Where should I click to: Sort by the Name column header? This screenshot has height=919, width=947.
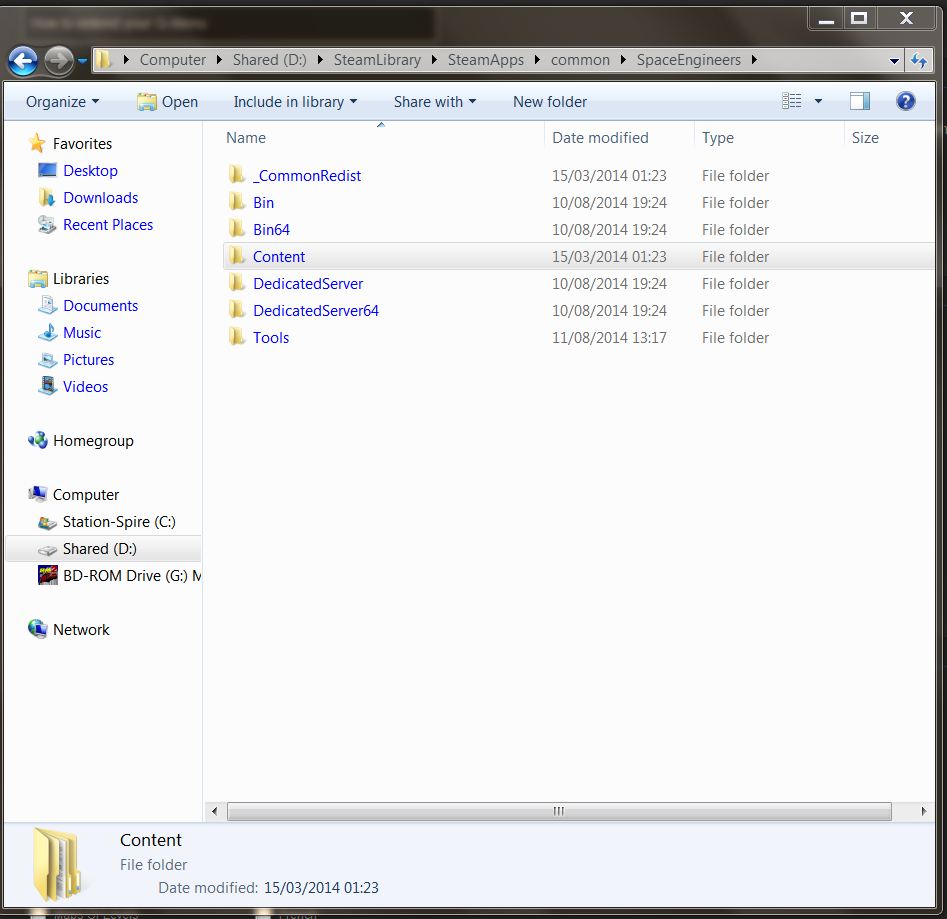coord(246,138)
